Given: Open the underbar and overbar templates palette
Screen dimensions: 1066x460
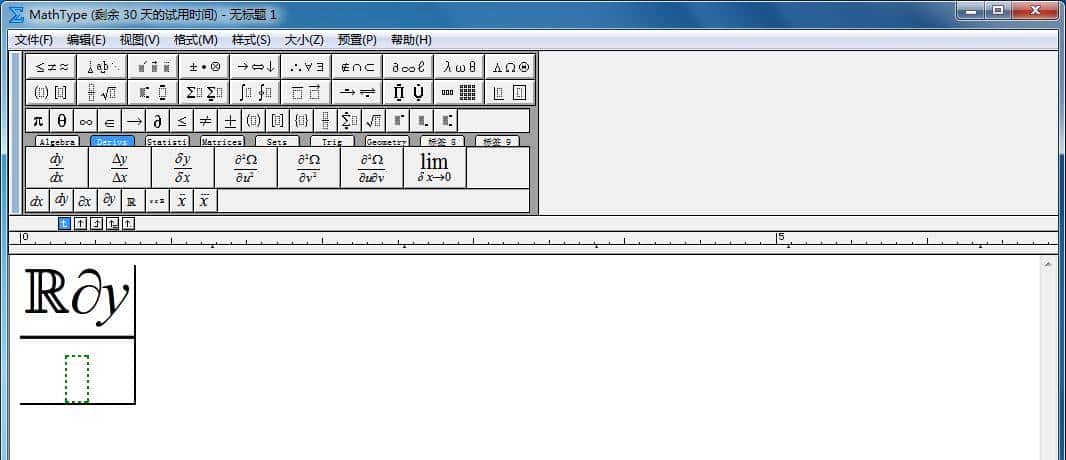Looking at the screenshot, I should (x=306, y=92).
